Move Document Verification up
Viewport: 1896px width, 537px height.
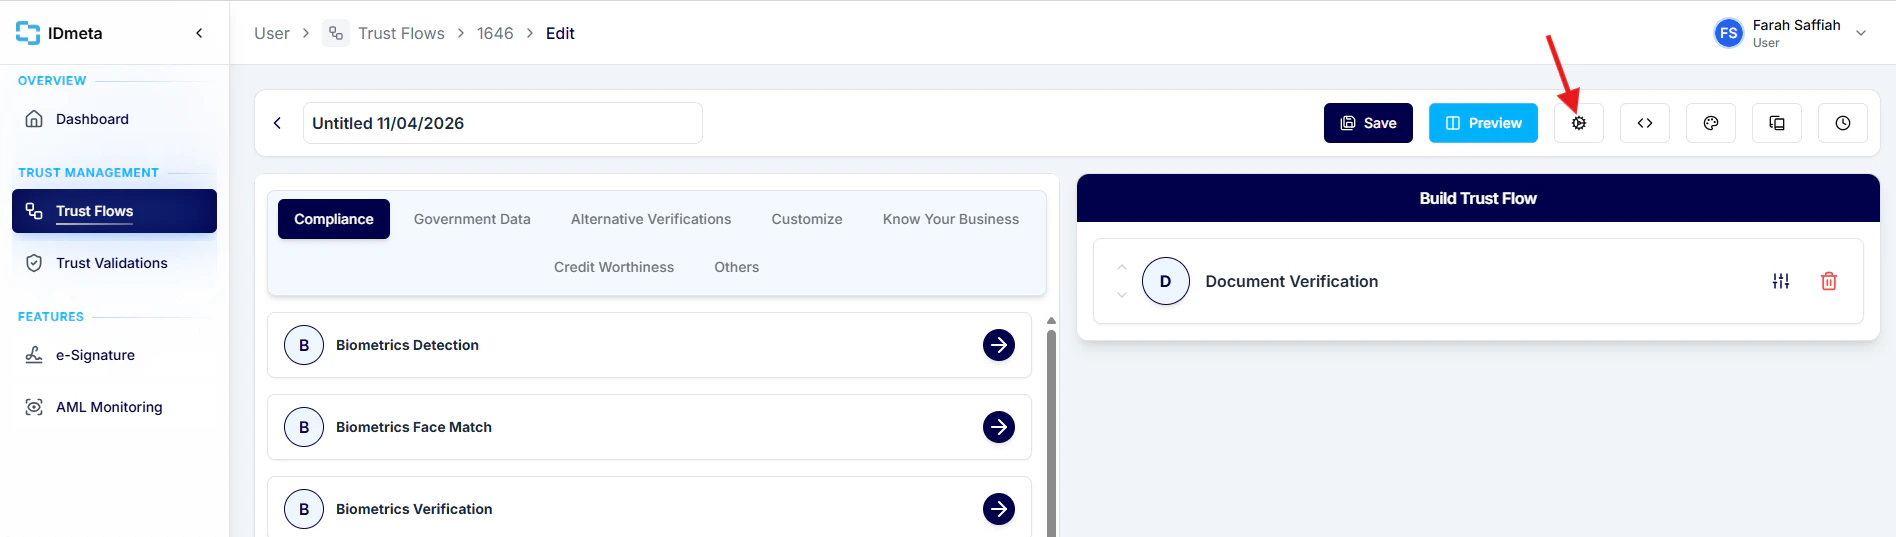pos(1122,267)
